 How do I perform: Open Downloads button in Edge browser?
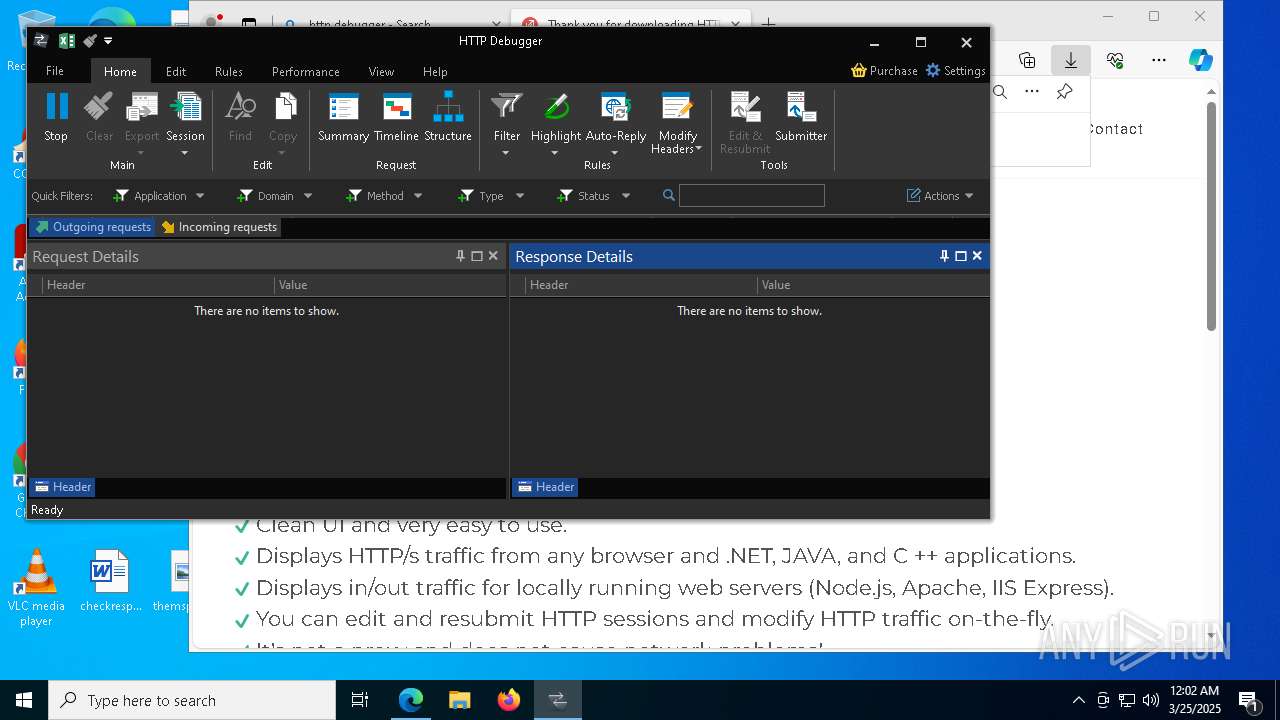point(1071,60)
